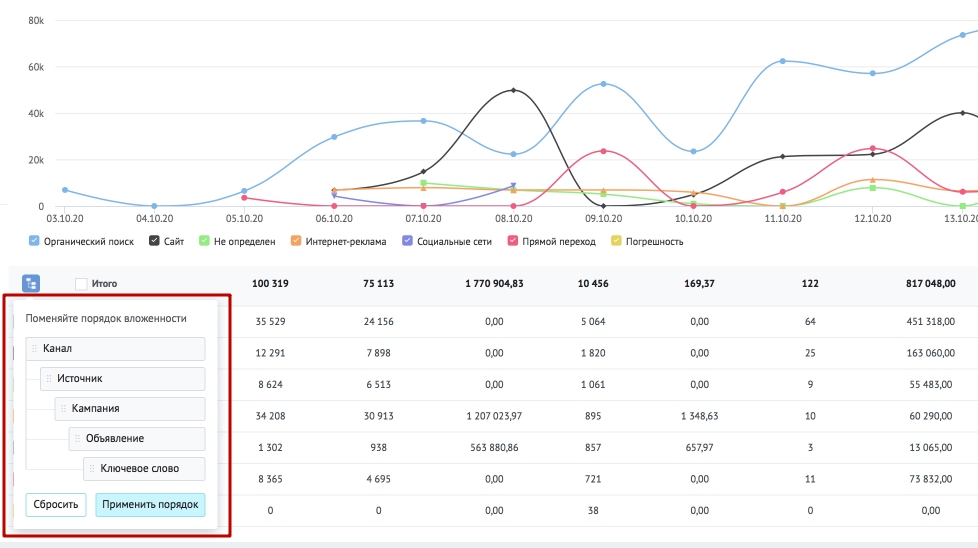Image resolution: width=978 pixels, height=548 pixels.
Task: Toggle Социальные сети legend checkbox
Action: [407, 241]
